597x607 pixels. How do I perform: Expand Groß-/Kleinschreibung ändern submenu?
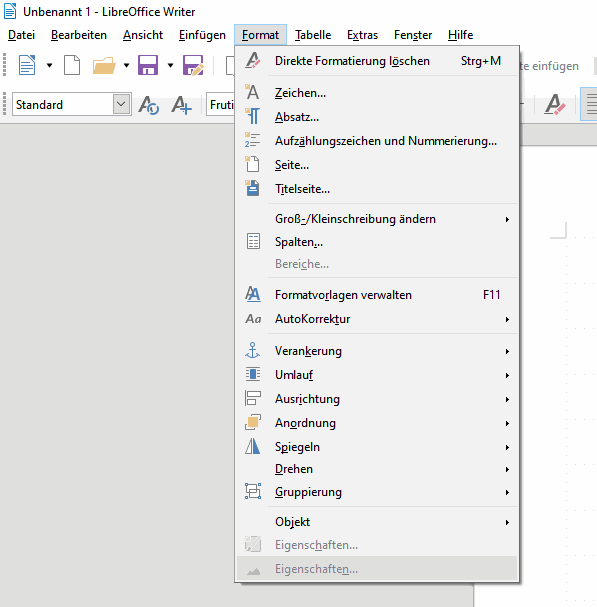pos(377,219)
